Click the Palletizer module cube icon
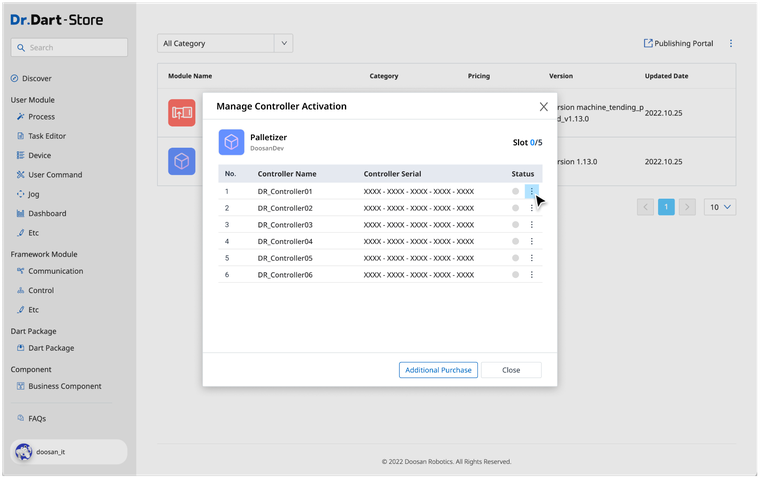The width and height of the screenshot is (760, 479). coord(231,142)
